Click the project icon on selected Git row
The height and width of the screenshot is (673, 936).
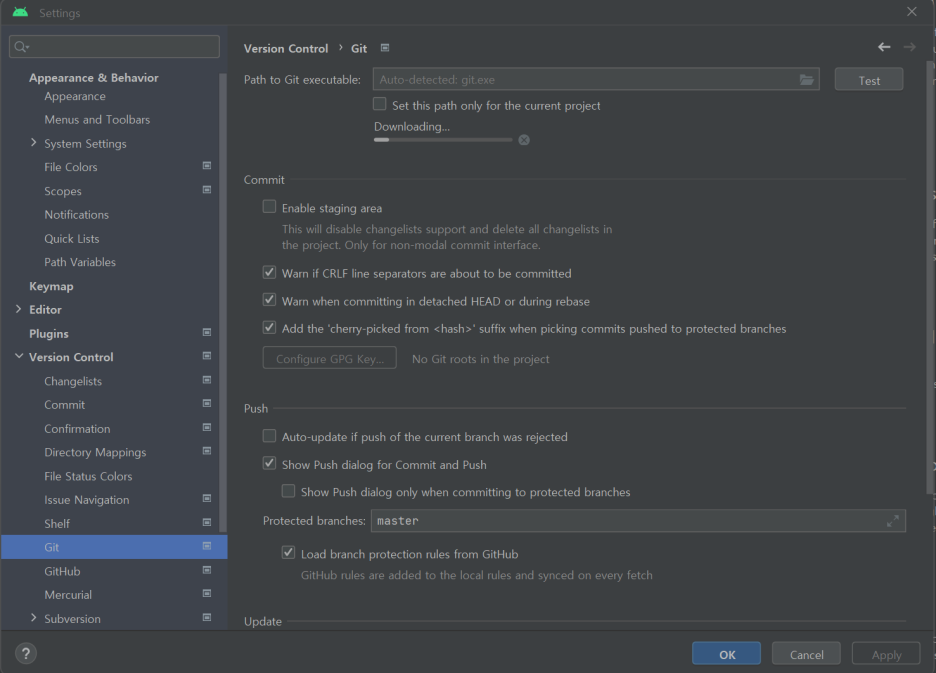click(x=207, y=546)
